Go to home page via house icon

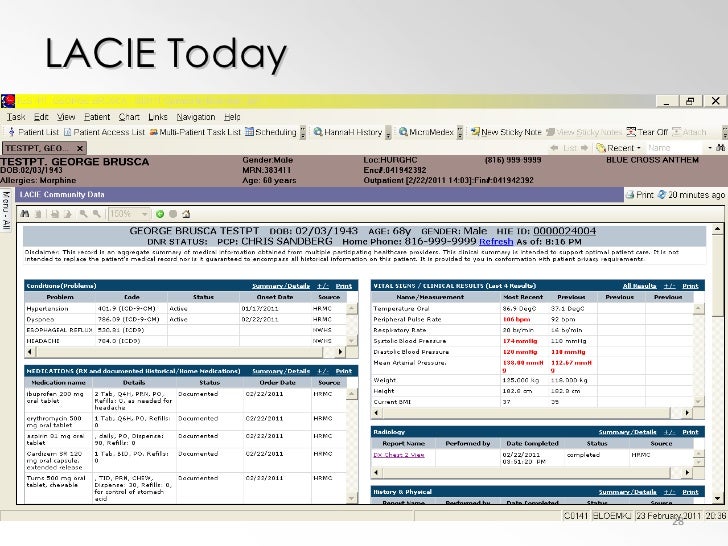[186, 214]
